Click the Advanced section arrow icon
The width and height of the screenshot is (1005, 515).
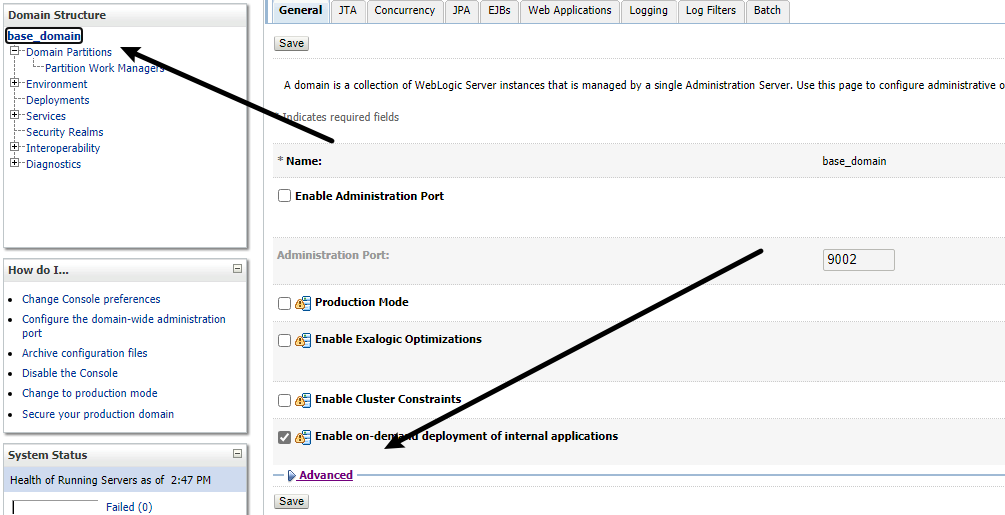pyautogui.click(x=292, y=475)
